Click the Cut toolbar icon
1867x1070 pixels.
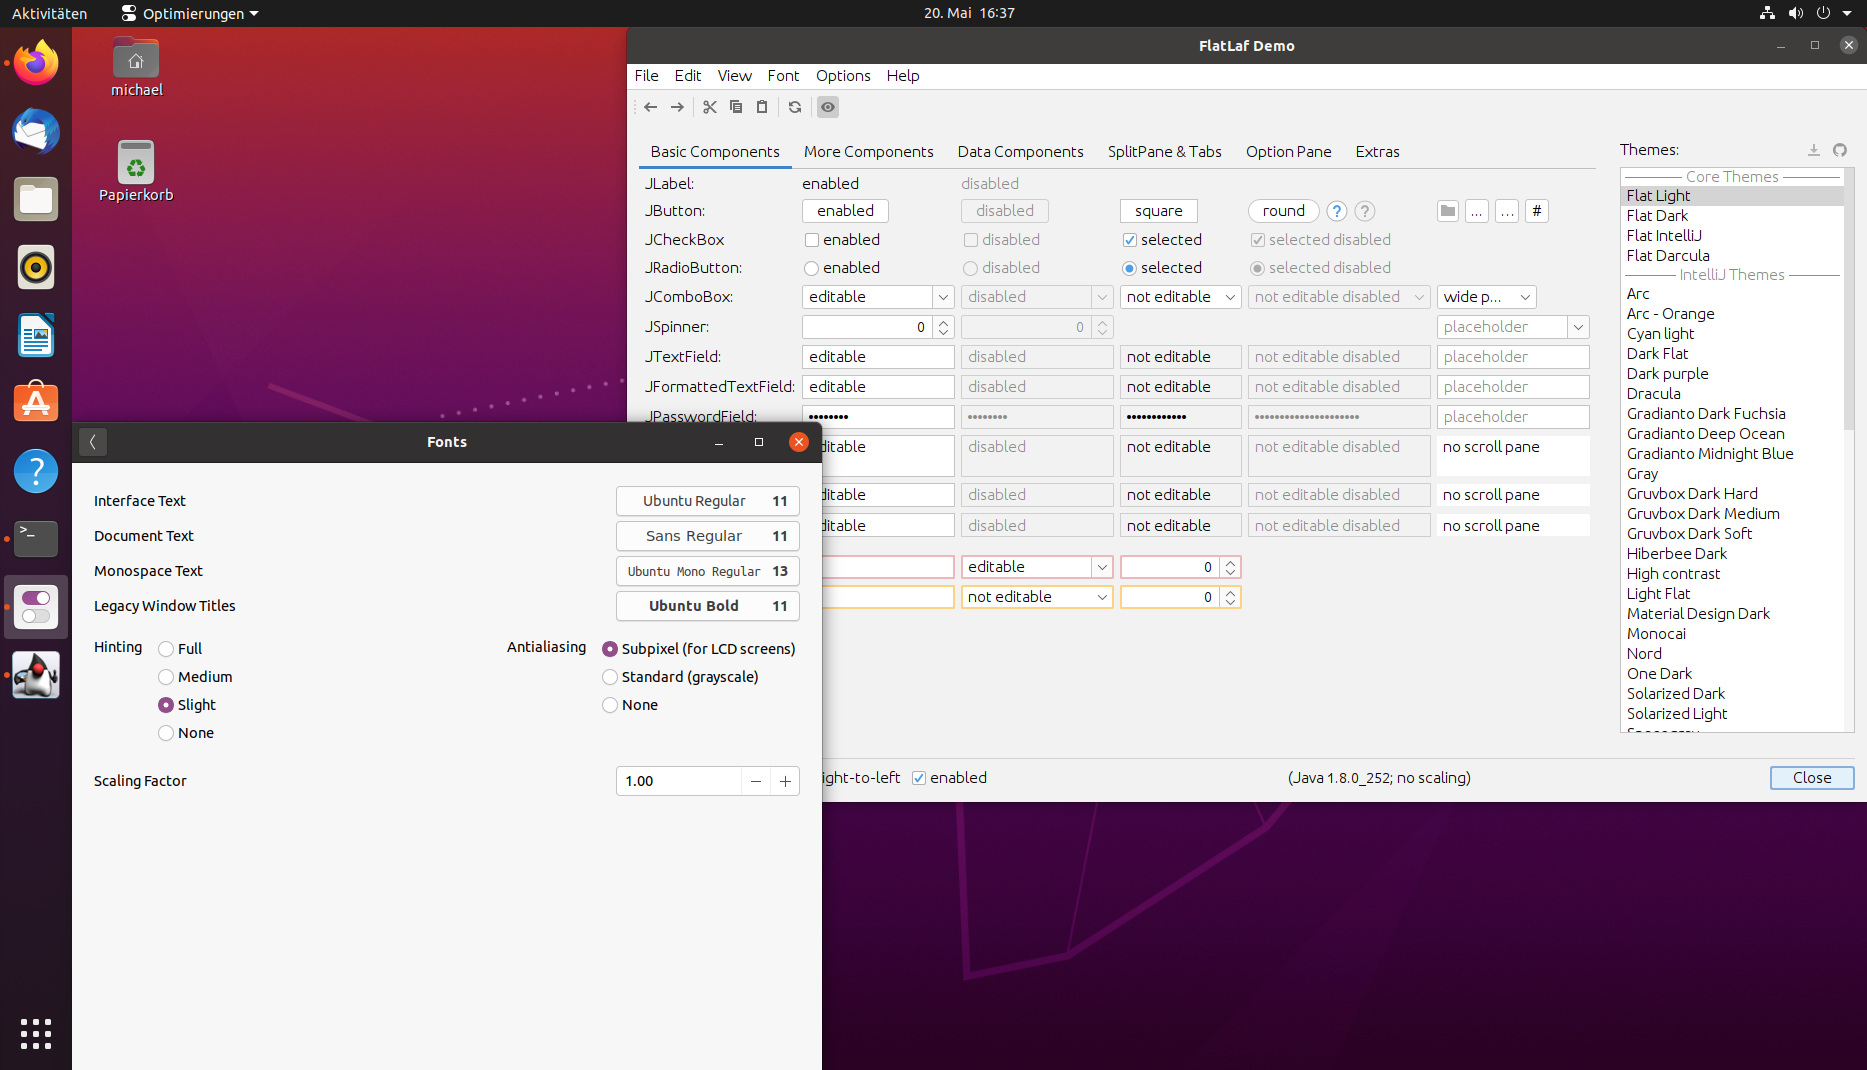[710, 107]
